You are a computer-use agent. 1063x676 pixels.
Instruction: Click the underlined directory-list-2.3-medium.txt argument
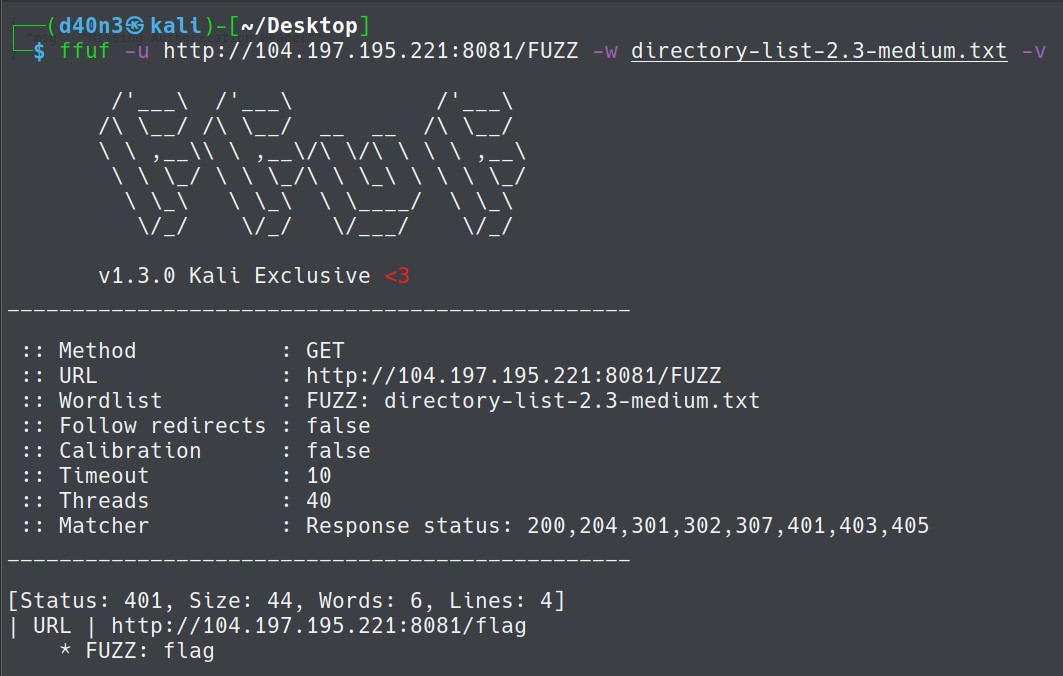pyautogui.click(x=819, y=51)
